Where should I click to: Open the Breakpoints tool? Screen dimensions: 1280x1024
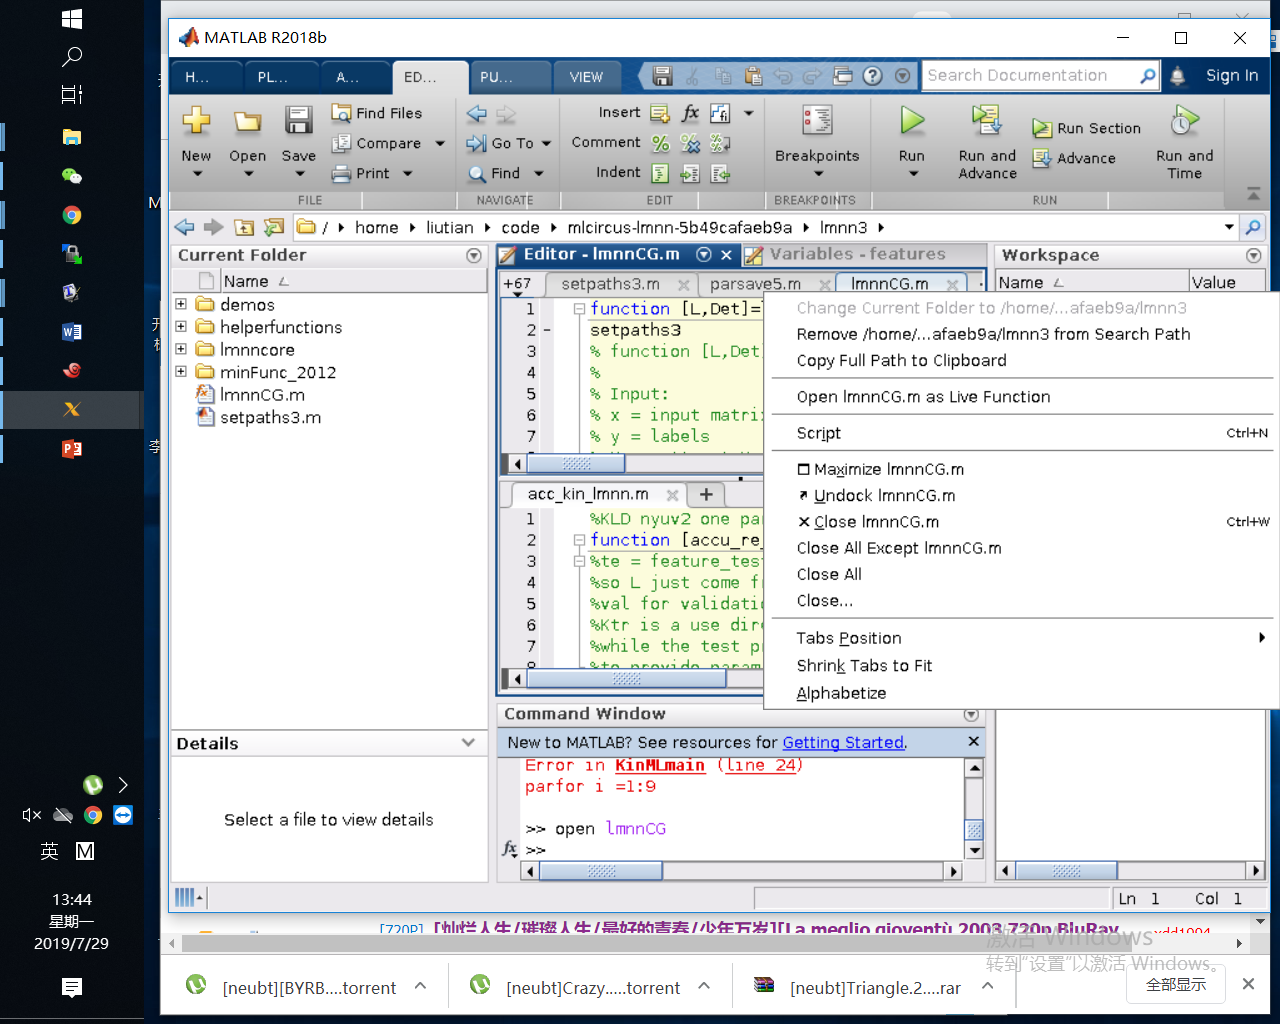(x=817, y=140)
